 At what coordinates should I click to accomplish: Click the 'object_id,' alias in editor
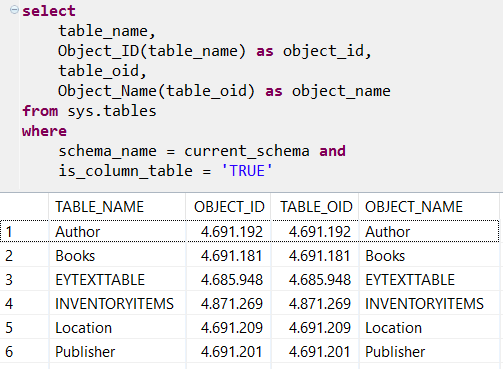tap(327, 51)
